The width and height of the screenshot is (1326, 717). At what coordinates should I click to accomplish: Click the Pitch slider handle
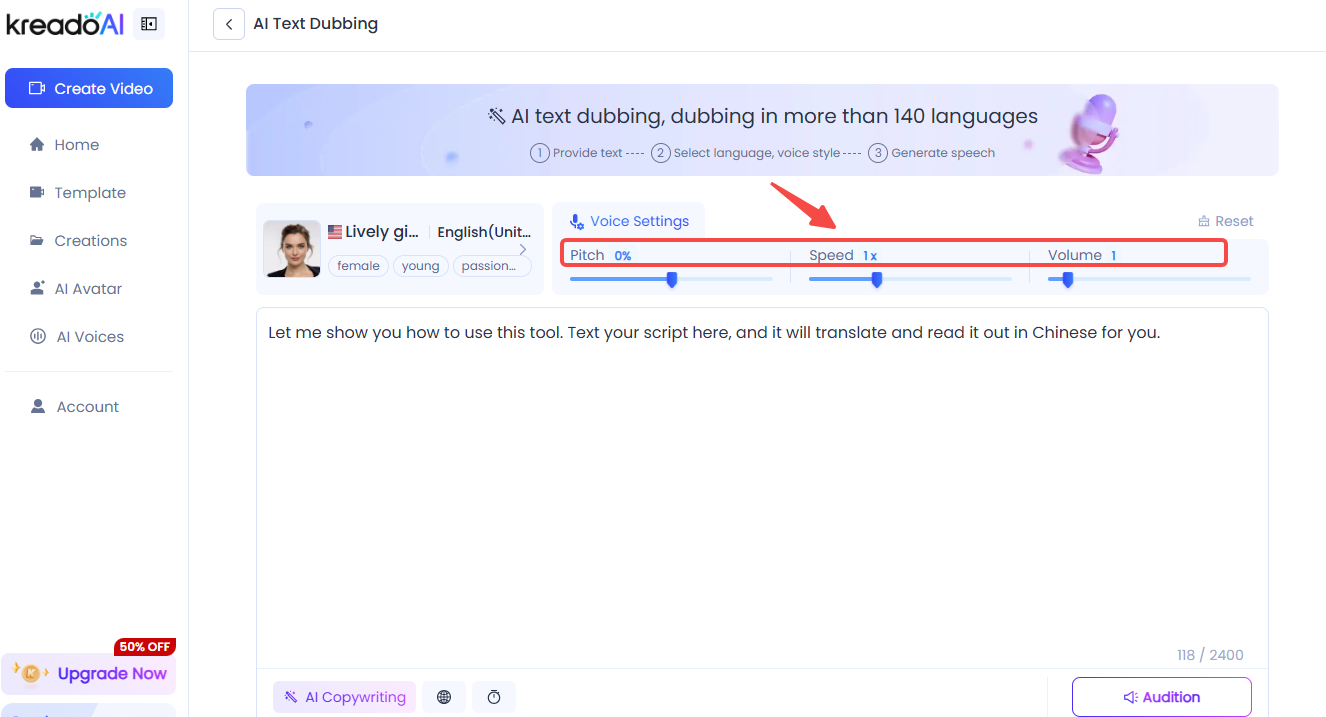(x=672, y=280)
